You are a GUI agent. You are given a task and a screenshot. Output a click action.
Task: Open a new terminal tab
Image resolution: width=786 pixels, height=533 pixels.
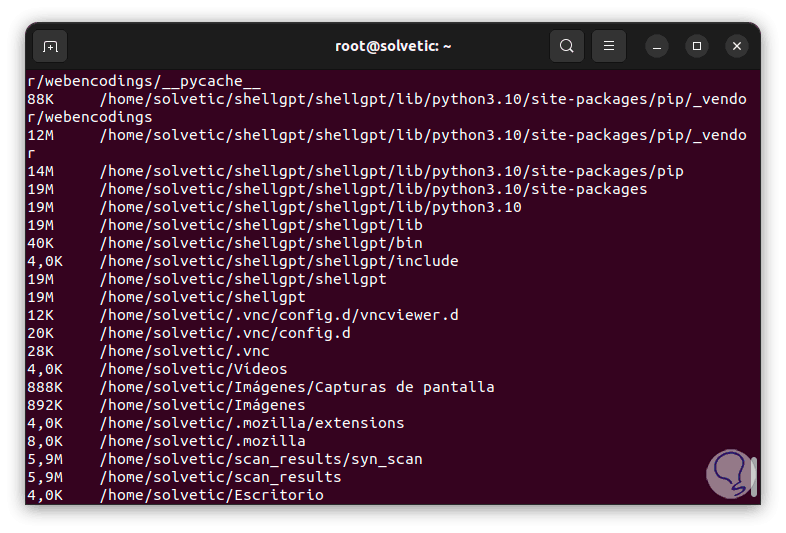click(x=50, y=46)
